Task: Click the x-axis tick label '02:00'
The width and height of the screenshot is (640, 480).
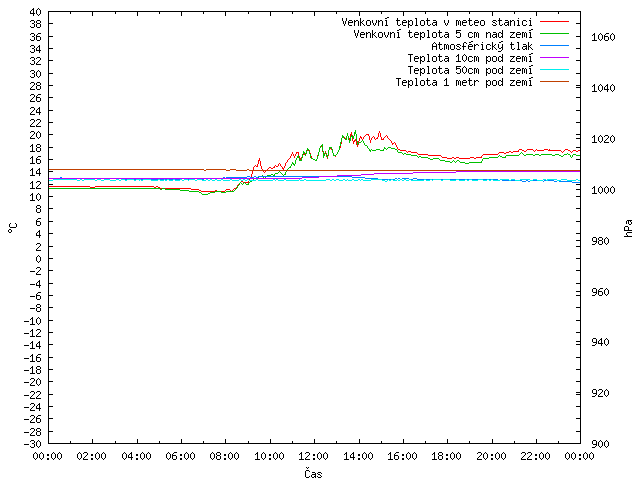Action: [x=91, y=456]
